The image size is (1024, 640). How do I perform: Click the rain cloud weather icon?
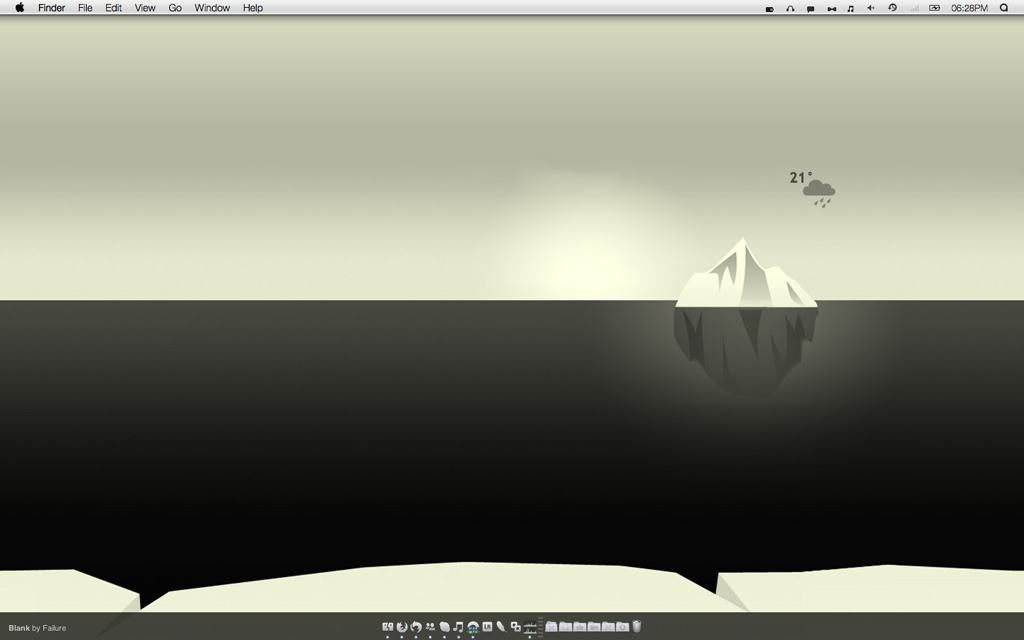[819, 194]
